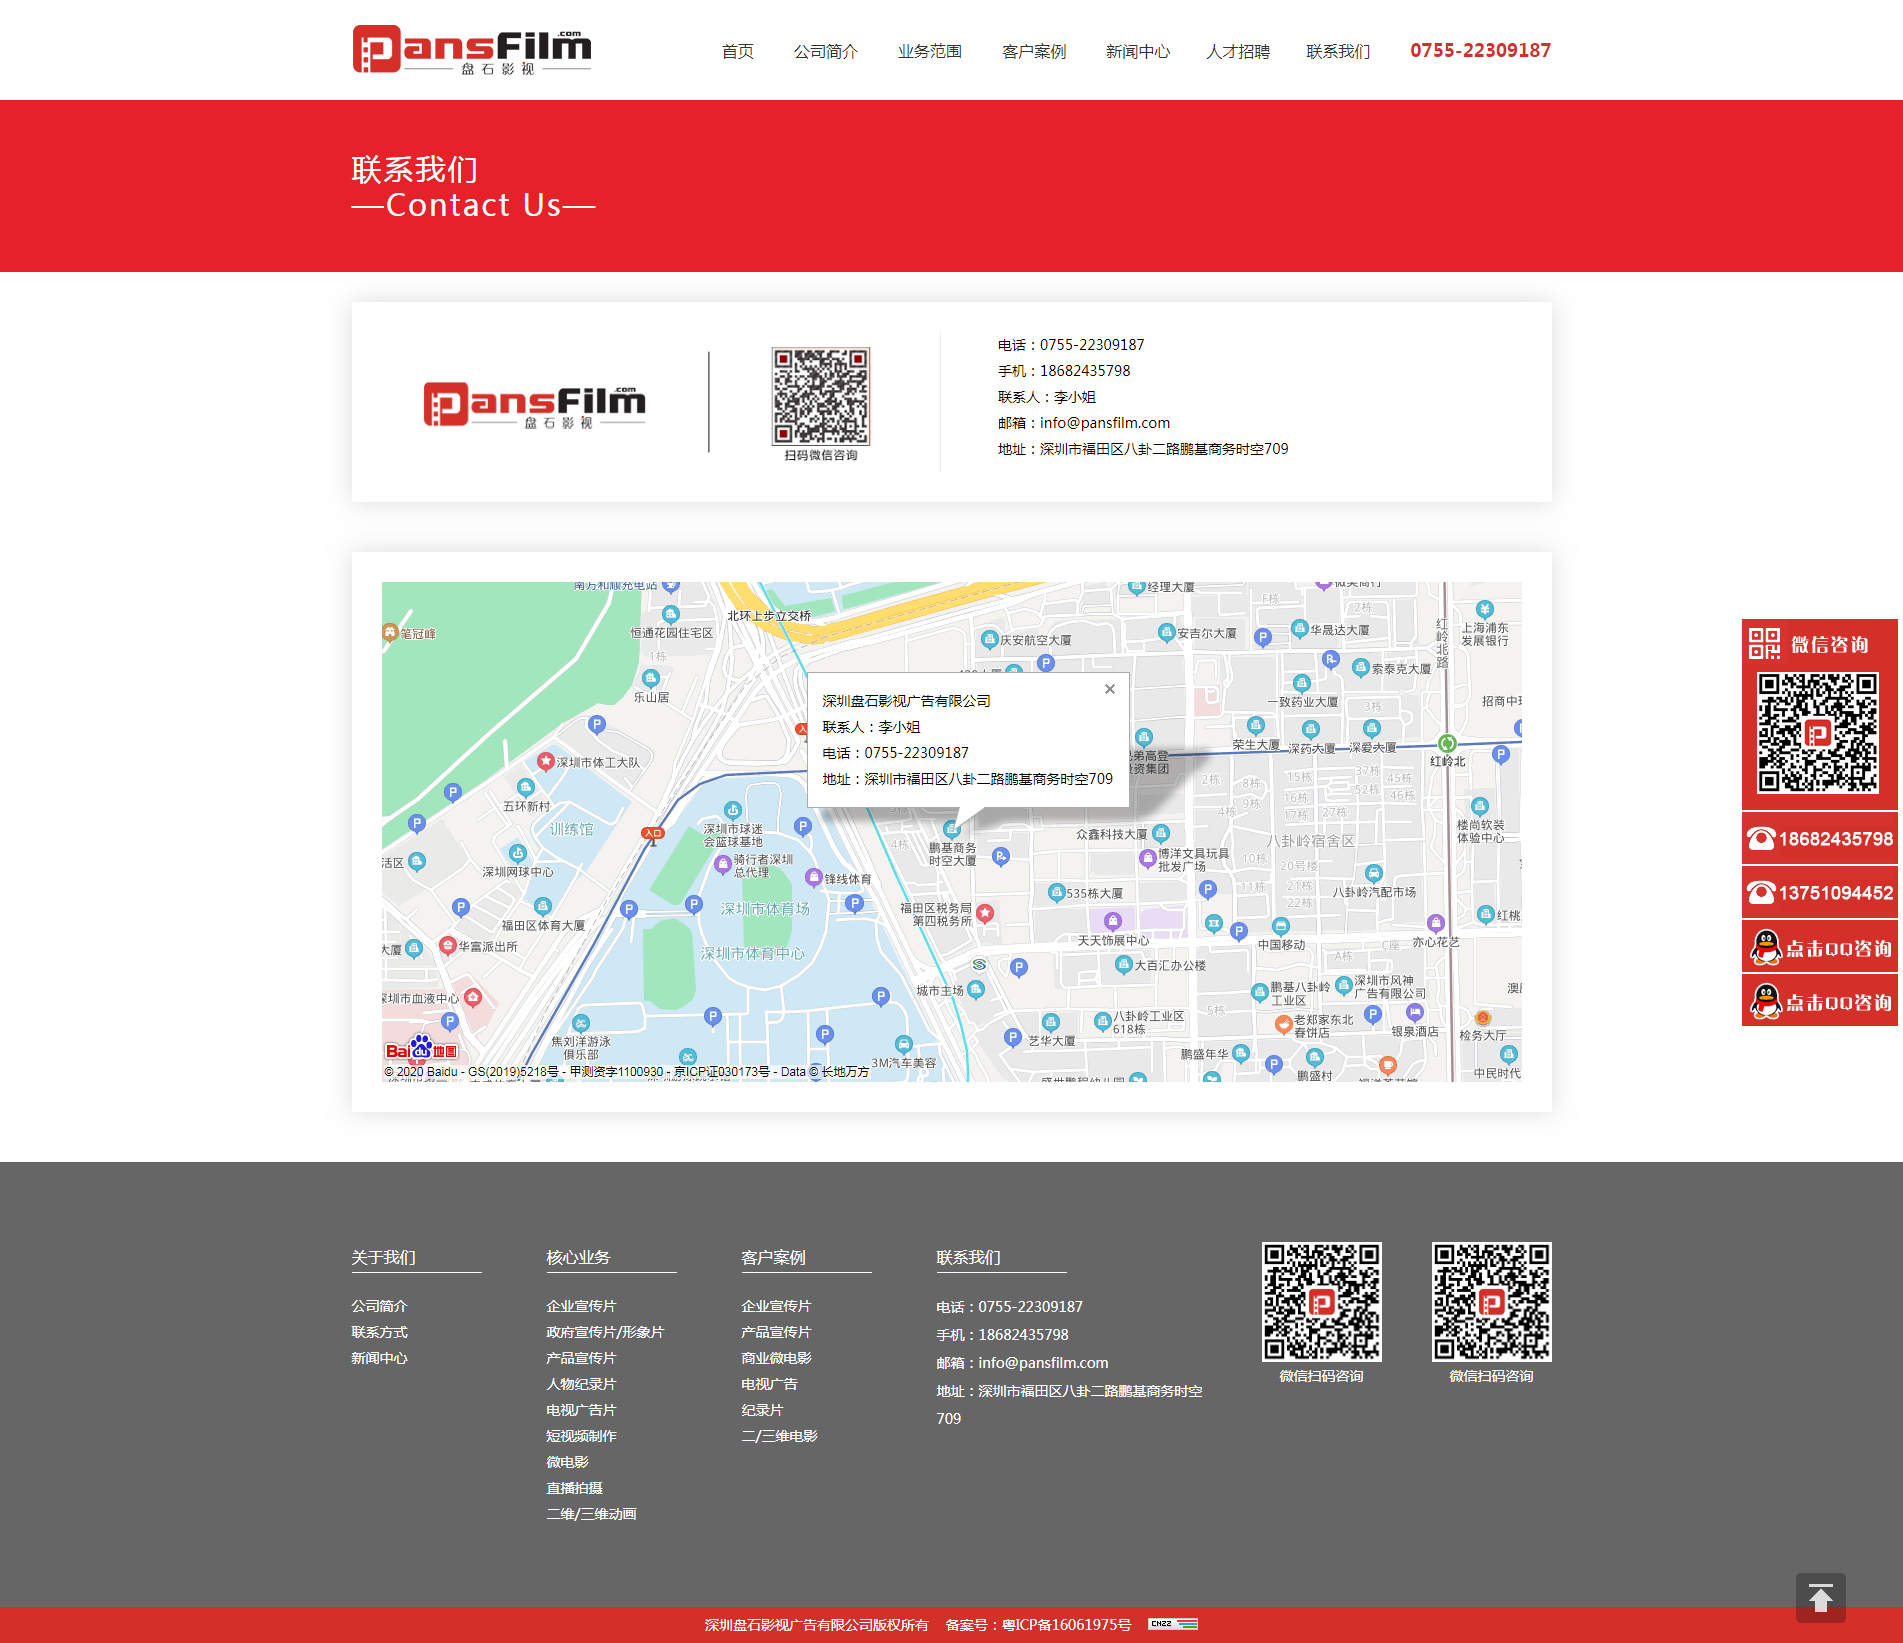Click the CNZZ statistics icon in footer
The height and width of the screenshot is (1643, 1903).
coord(1173,1624)
